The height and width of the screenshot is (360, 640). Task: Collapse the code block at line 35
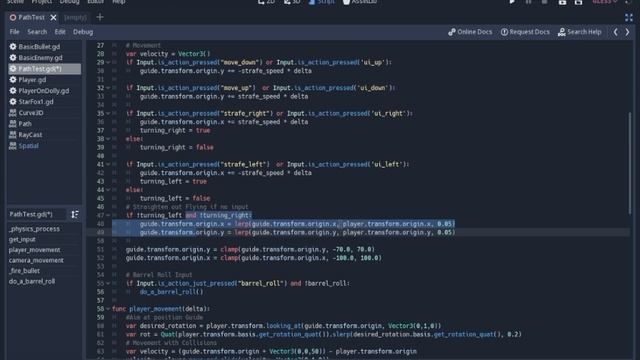click(108, 113)
